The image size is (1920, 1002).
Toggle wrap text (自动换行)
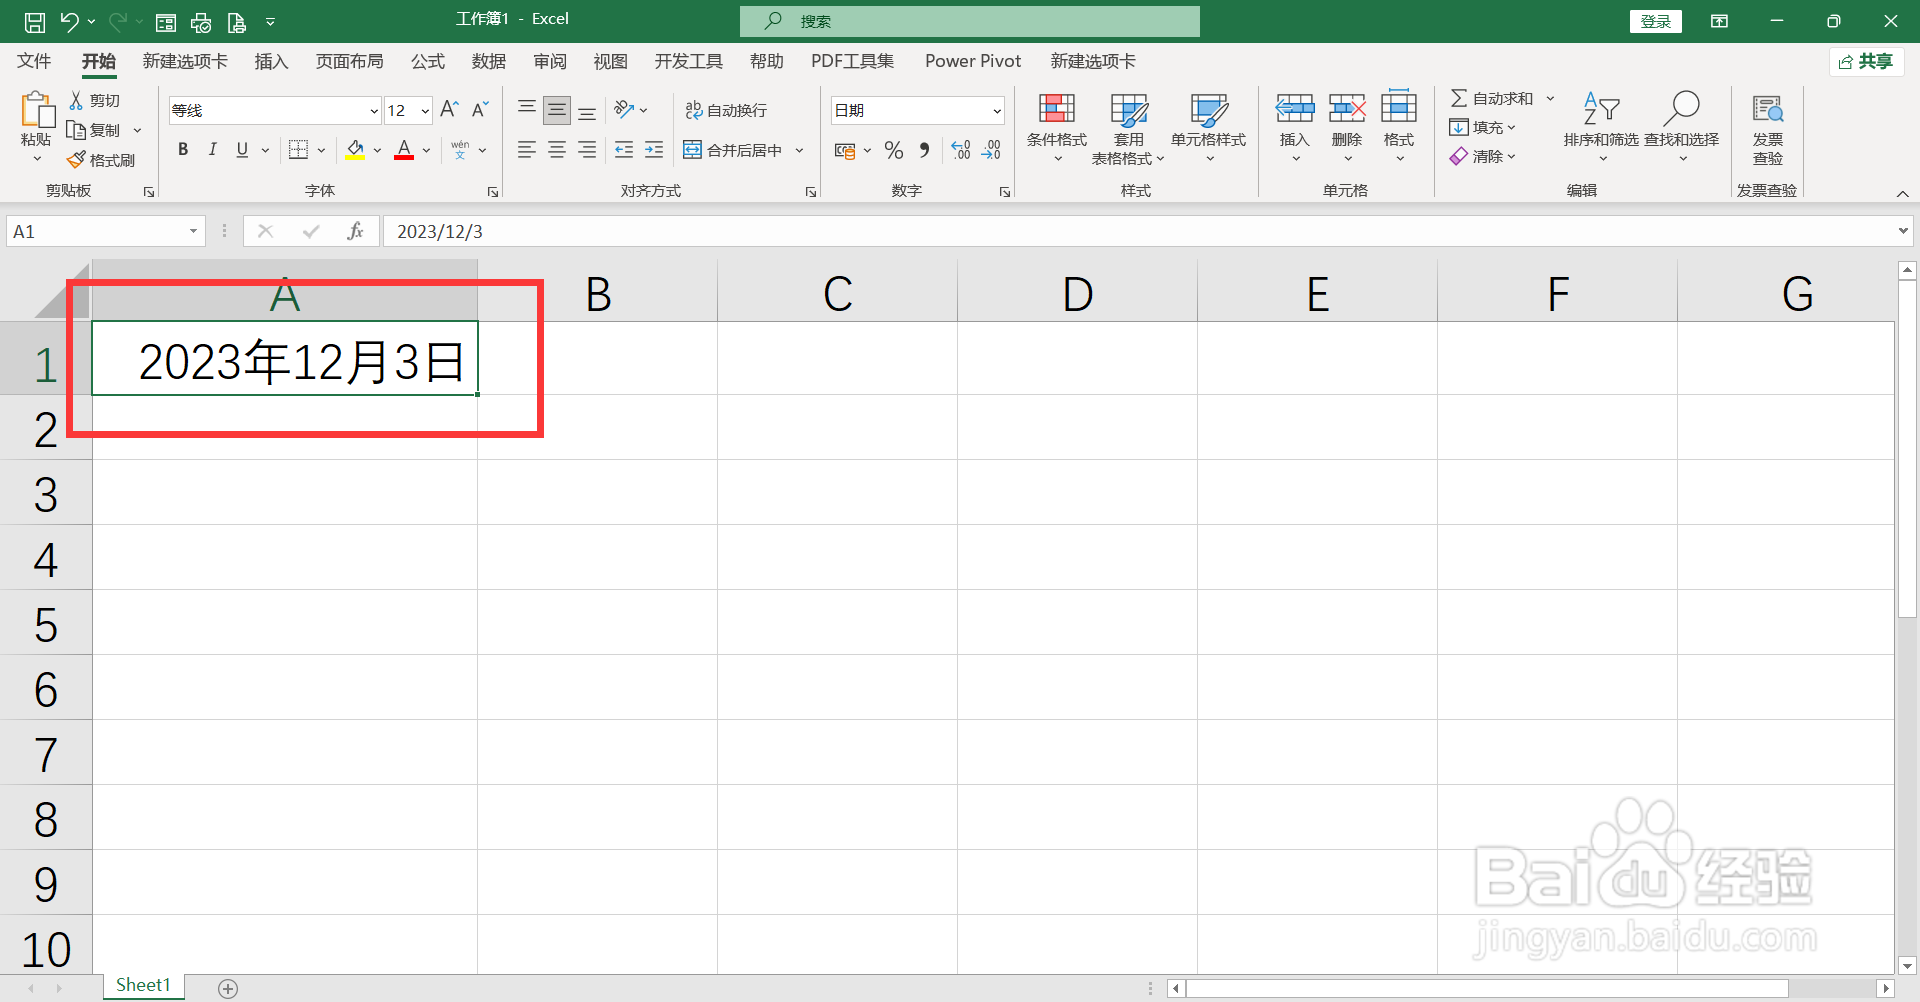727,110
